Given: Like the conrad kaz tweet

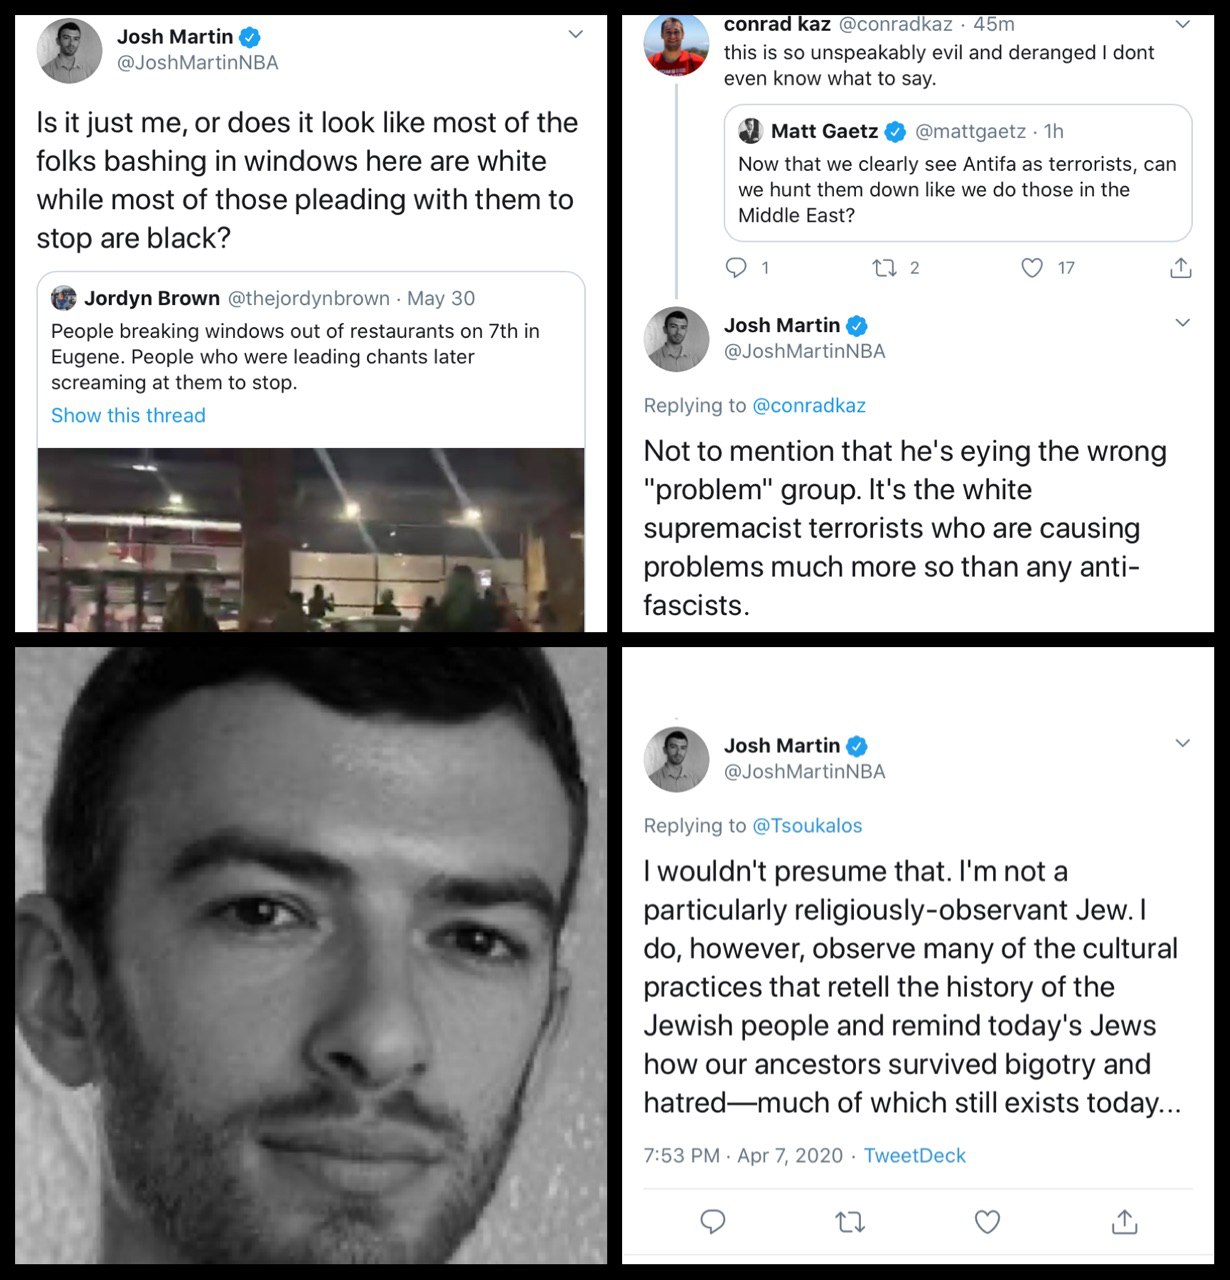Looking at the screenshot, I should tap(1032, 268).
